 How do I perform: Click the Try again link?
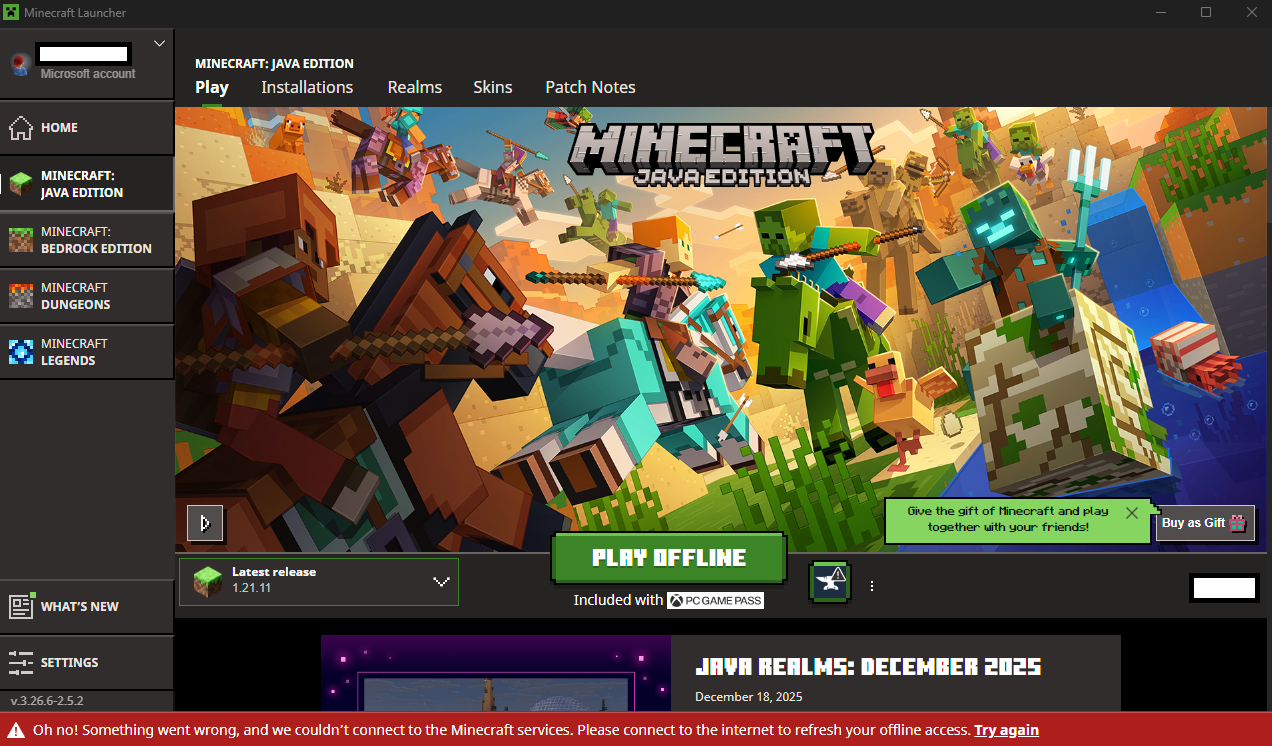[1006, 730]
